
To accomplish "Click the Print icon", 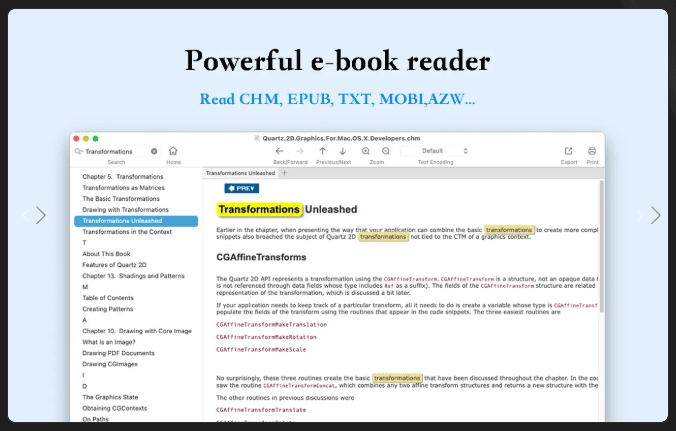I will tap(592, 151).
